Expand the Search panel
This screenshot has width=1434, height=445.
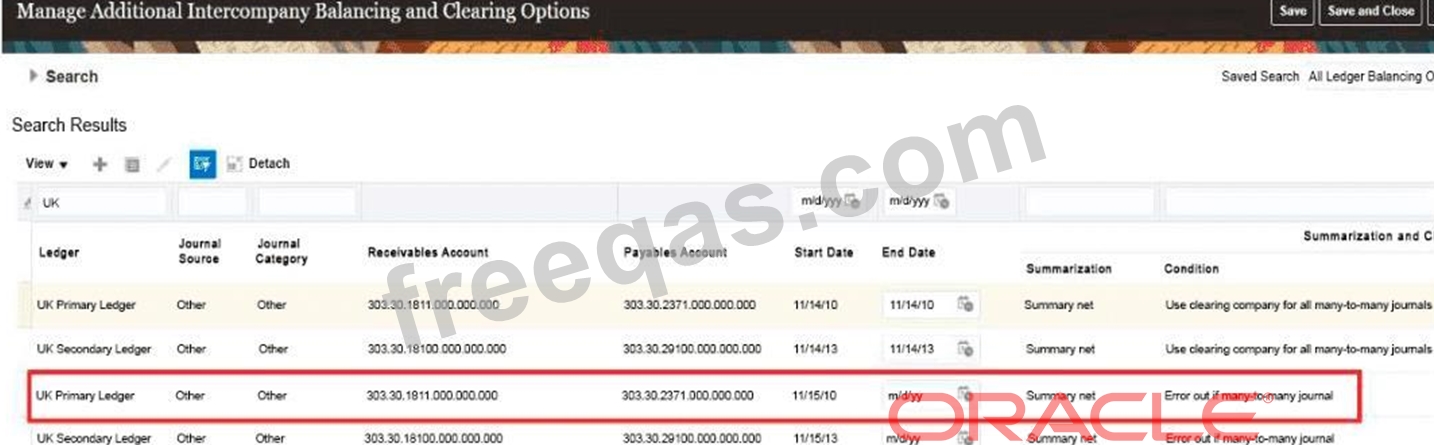tap(35, 76)
